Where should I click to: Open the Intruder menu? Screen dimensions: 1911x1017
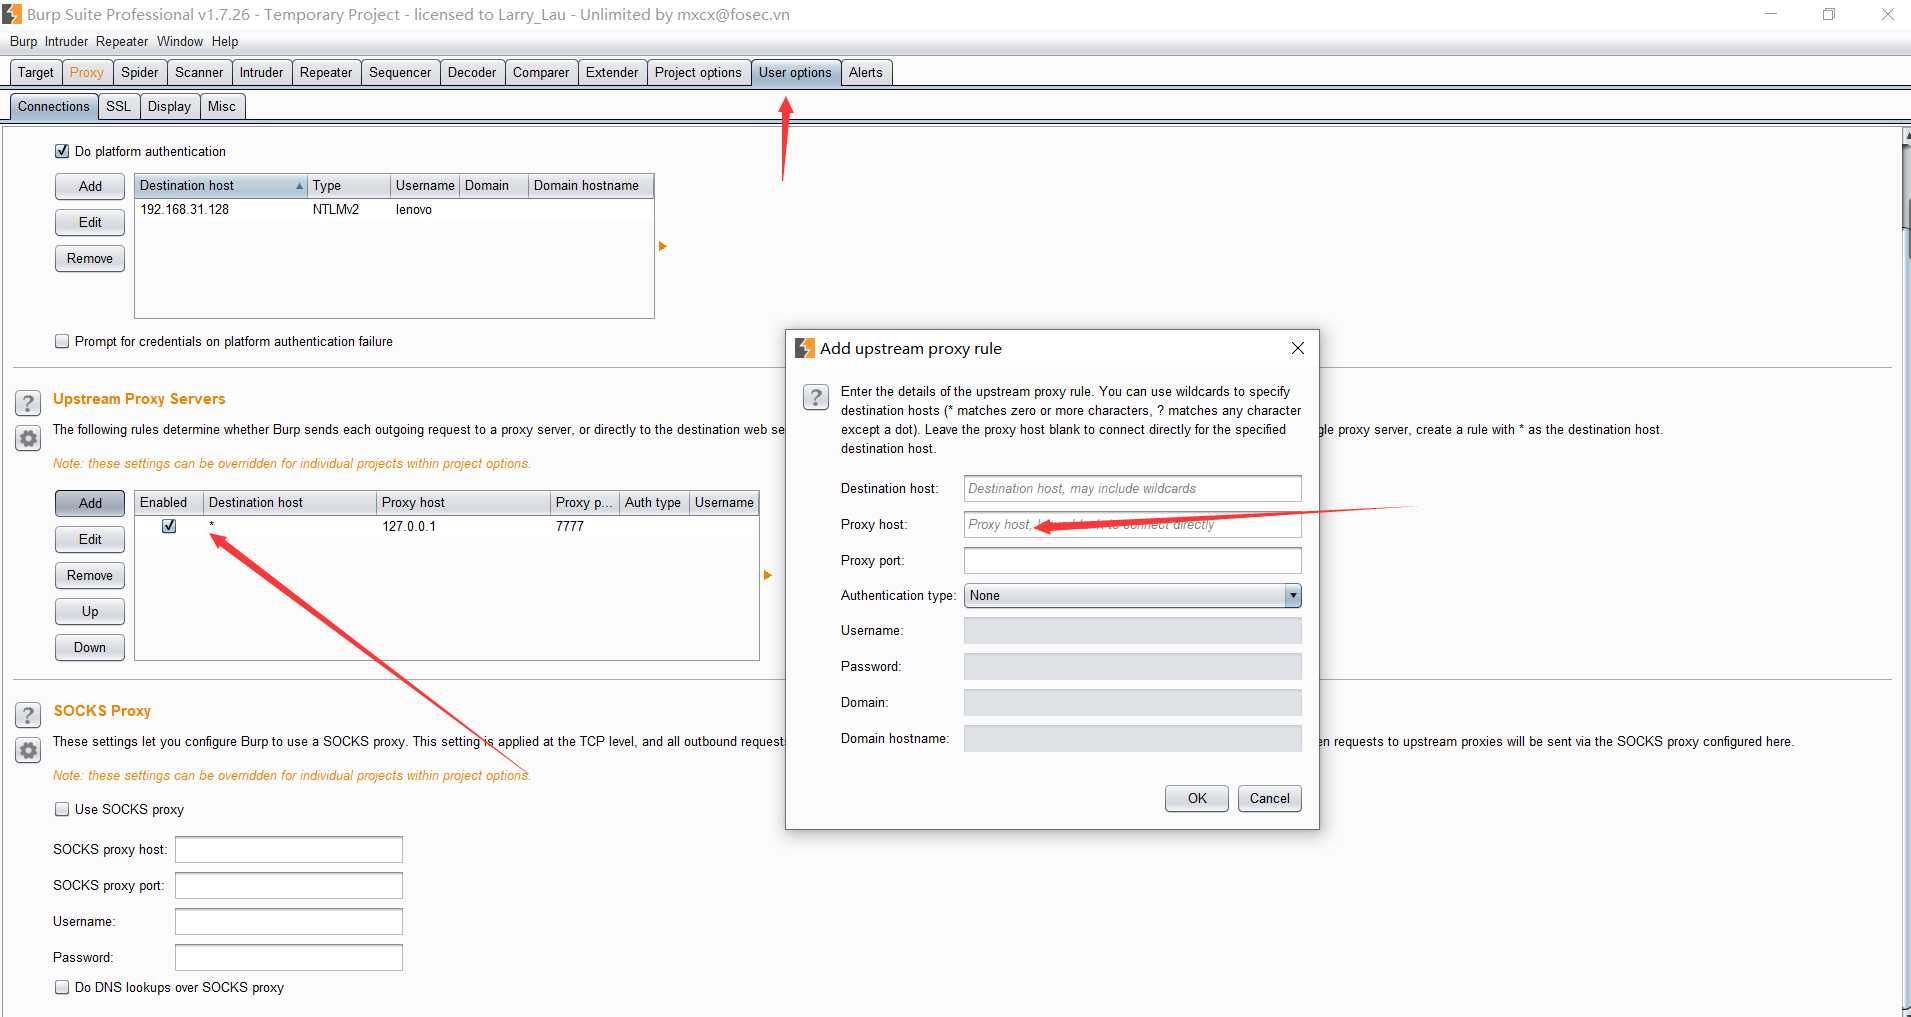pos(66,41)
